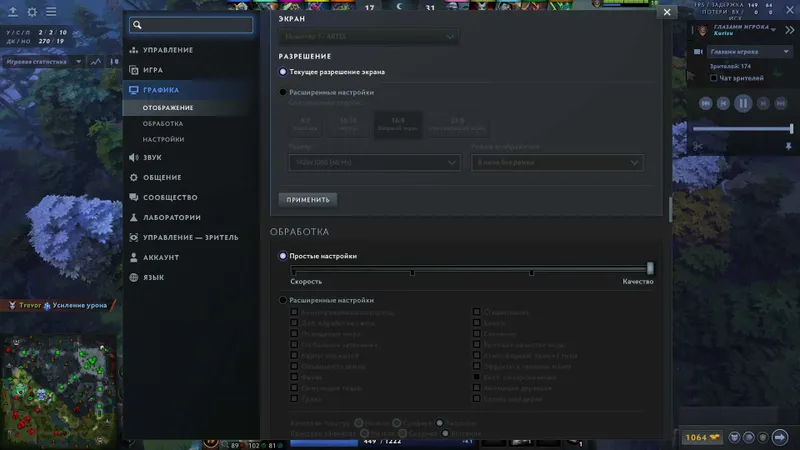Select Расширенные настройки resolution radio
800x450 pixels.
(283, 92)
